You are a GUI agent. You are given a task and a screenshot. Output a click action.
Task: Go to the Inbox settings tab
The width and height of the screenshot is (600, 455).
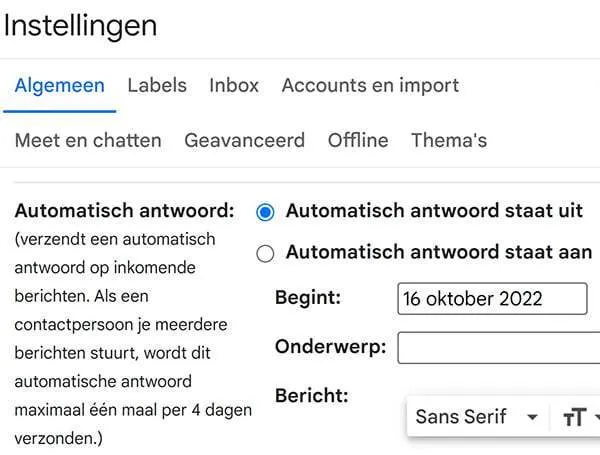click(234, 86)
